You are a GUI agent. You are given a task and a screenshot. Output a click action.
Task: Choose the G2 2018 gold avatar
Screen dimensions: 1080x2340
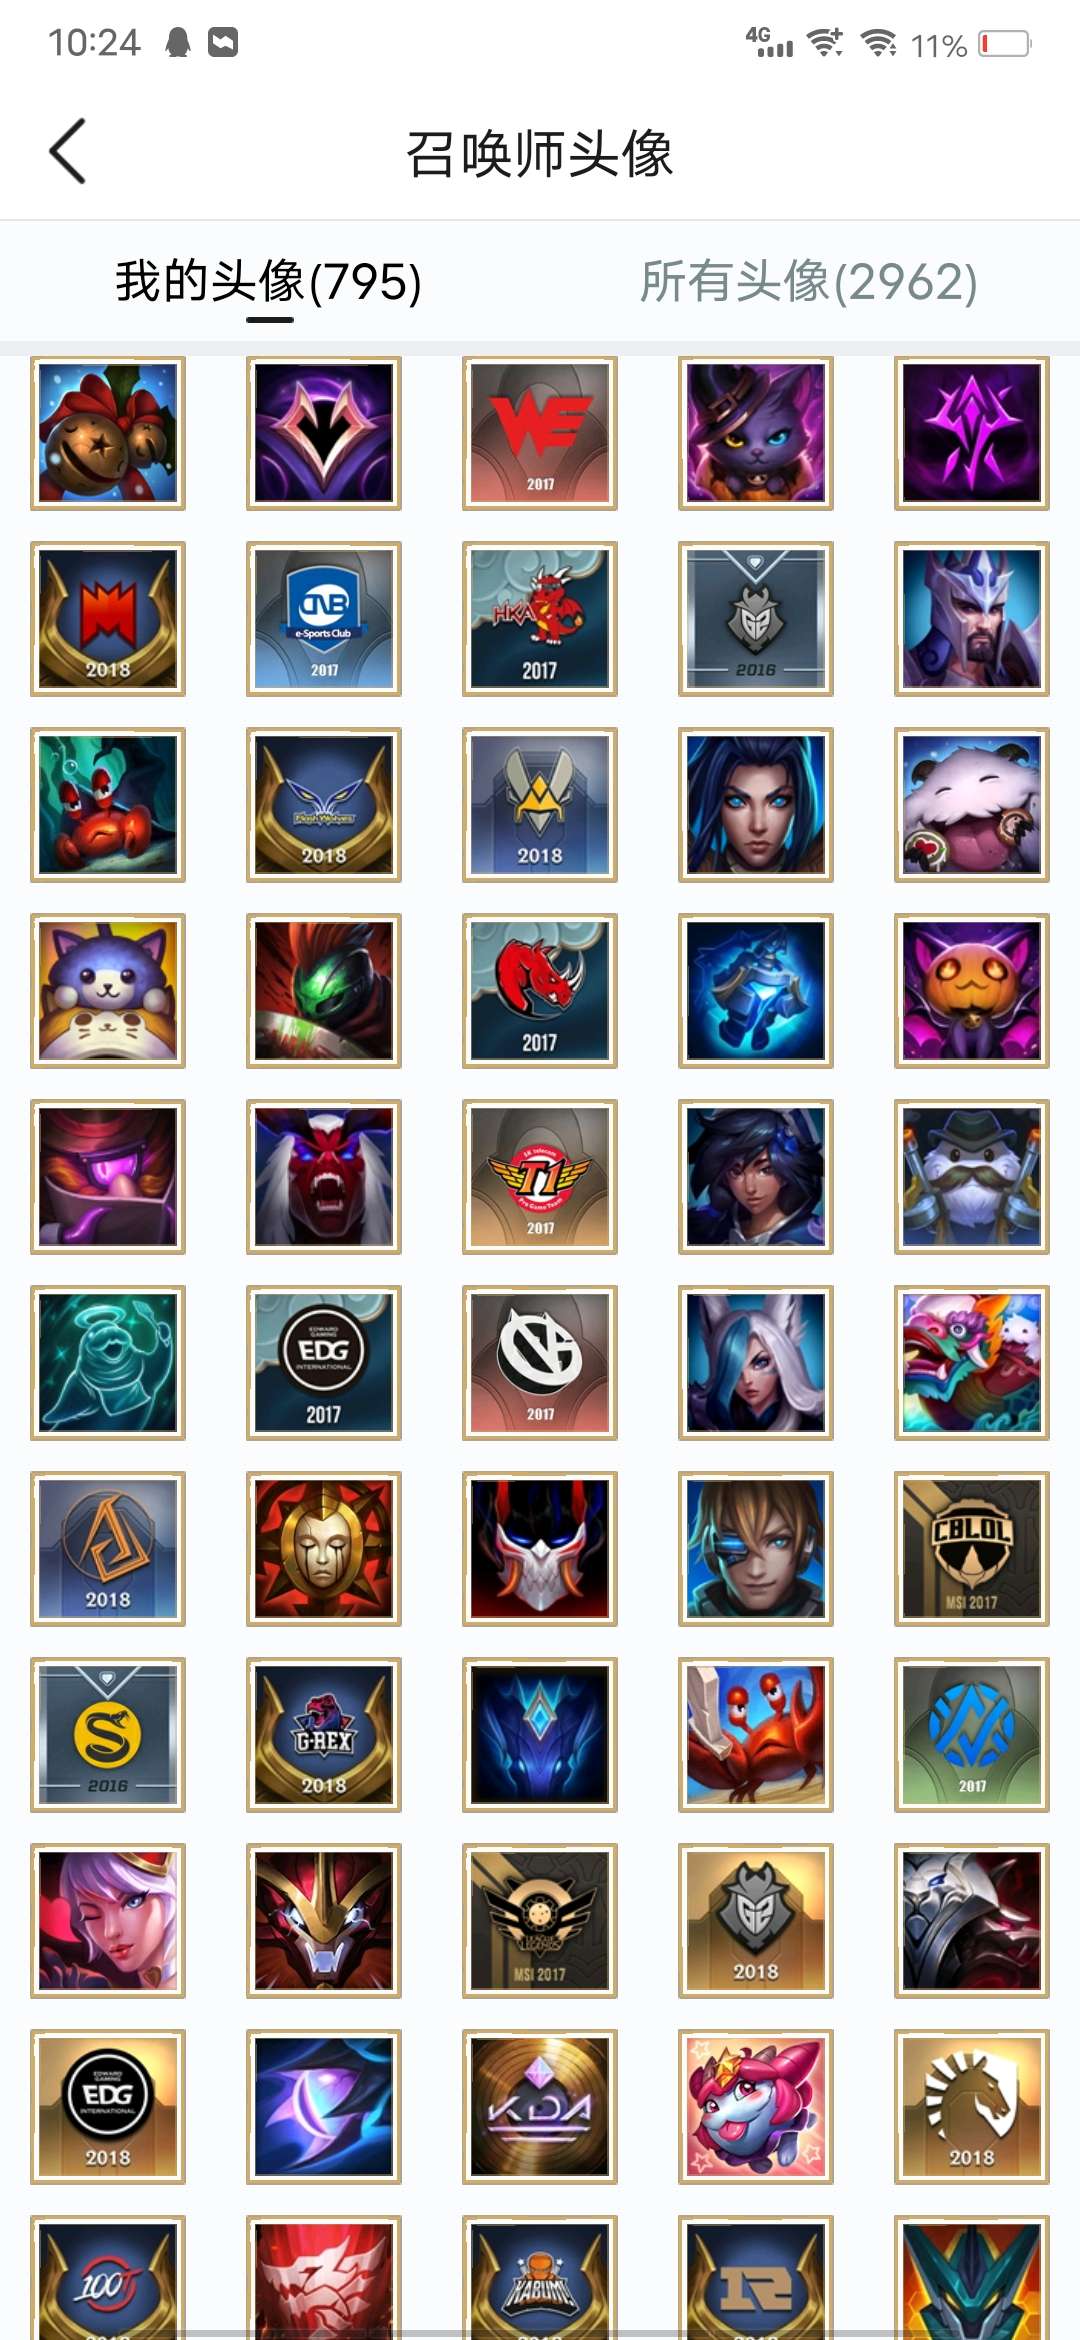click(756, 1921)
